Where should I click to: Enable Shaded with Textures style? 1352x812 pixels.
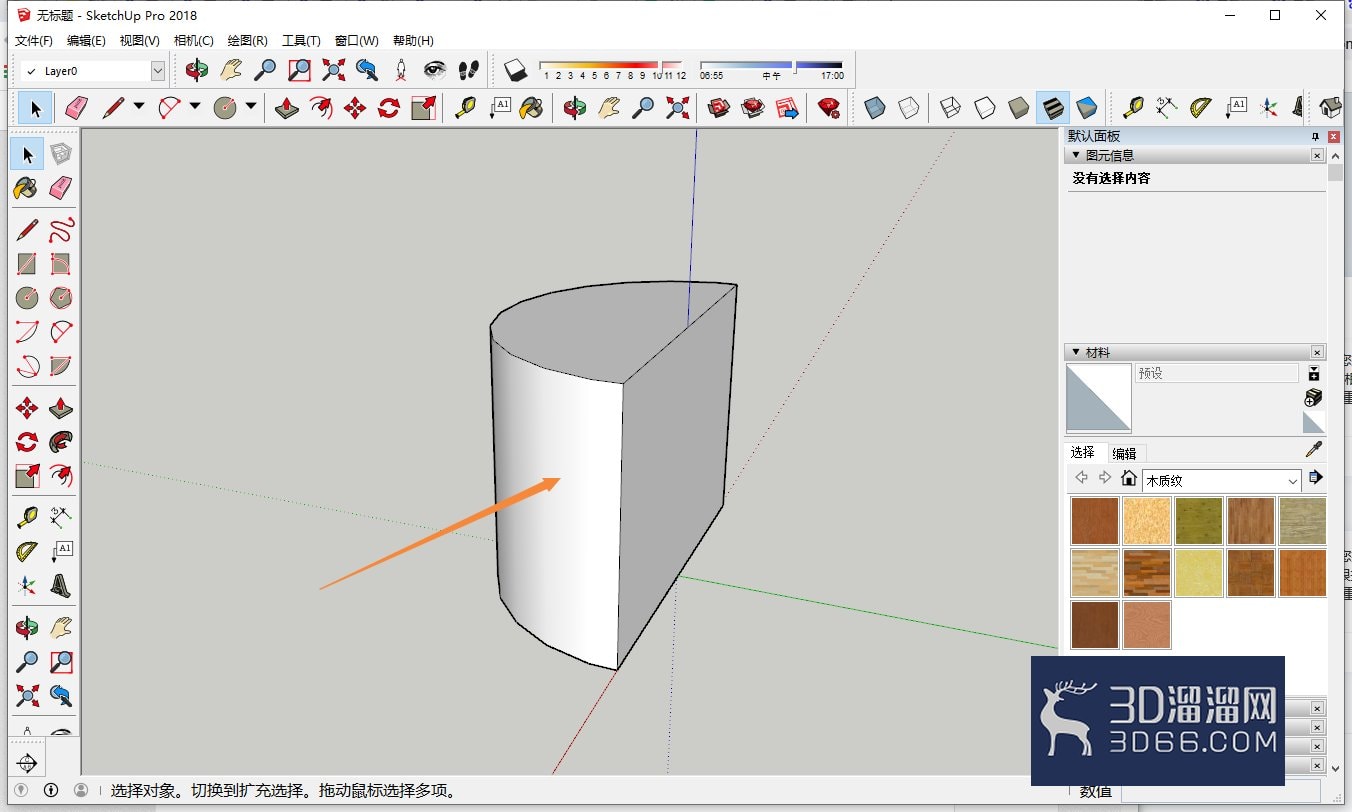[1053, 108]
